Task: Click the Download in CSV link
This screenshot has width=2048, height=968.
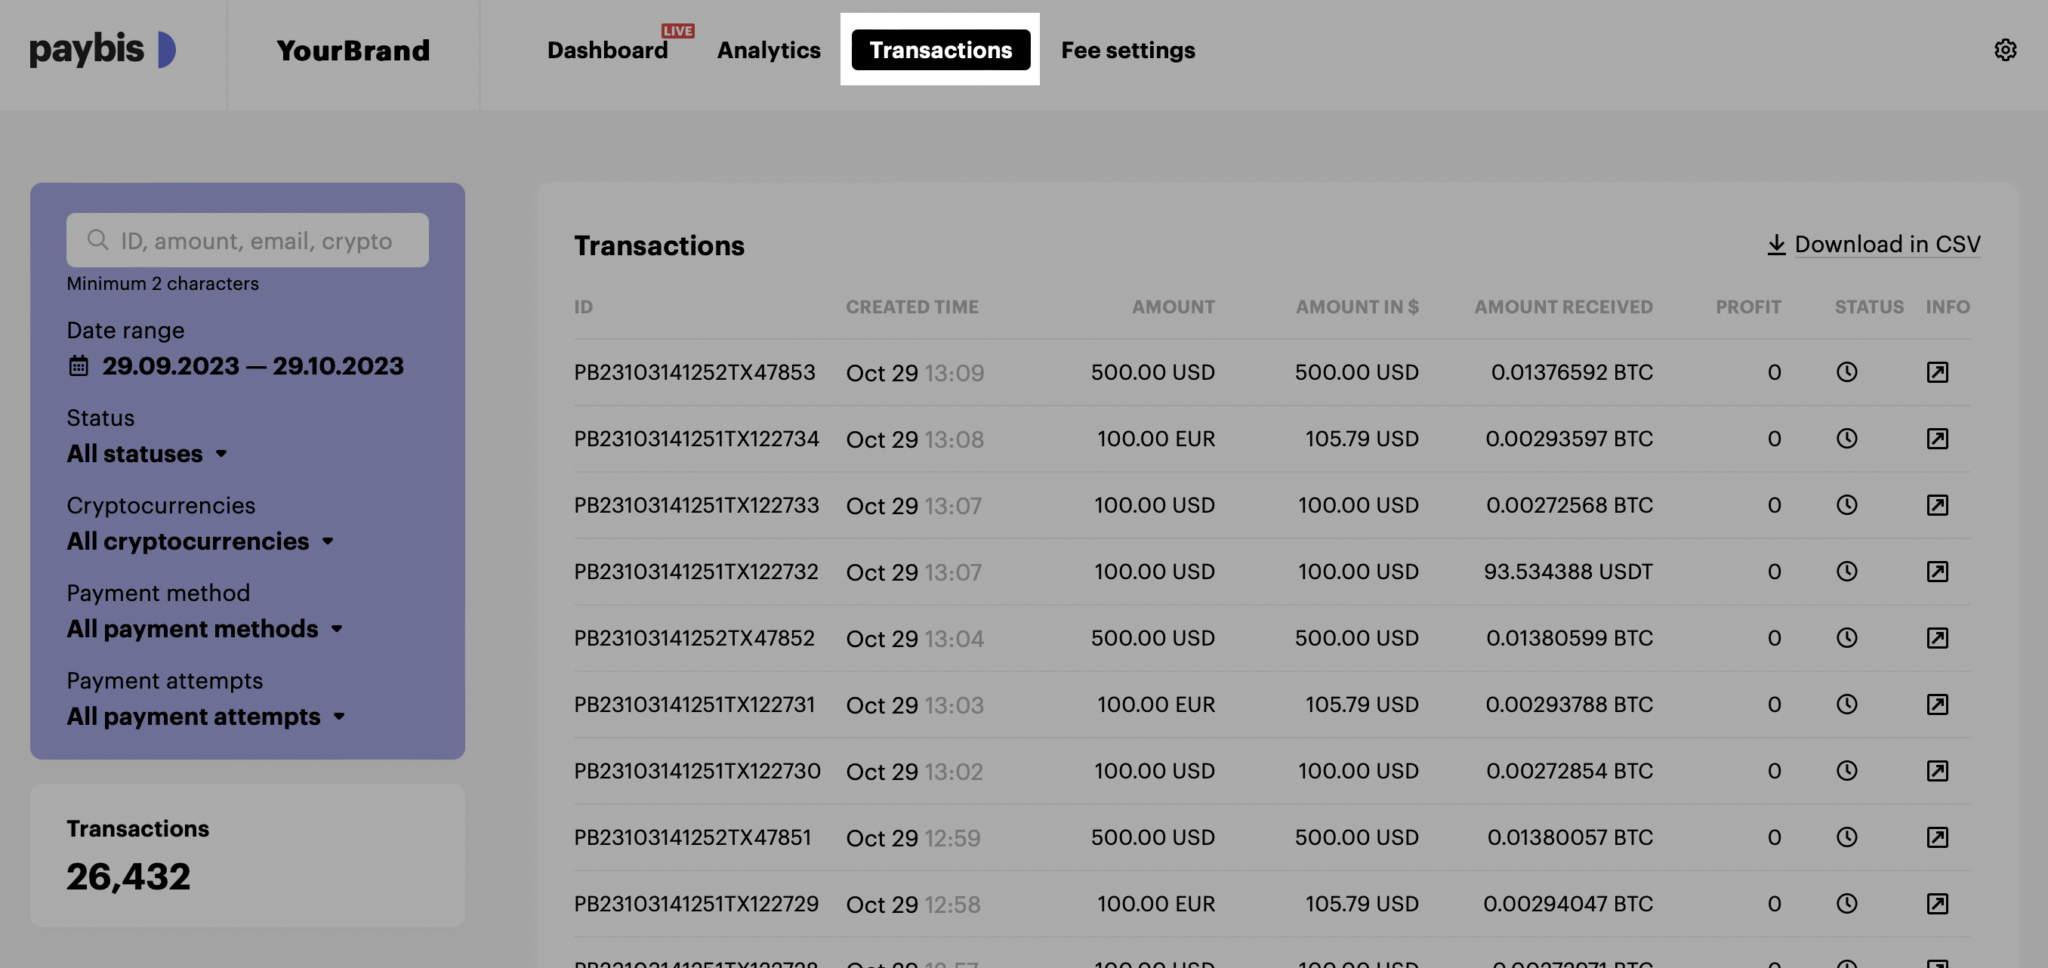Action: (1888, 243)
